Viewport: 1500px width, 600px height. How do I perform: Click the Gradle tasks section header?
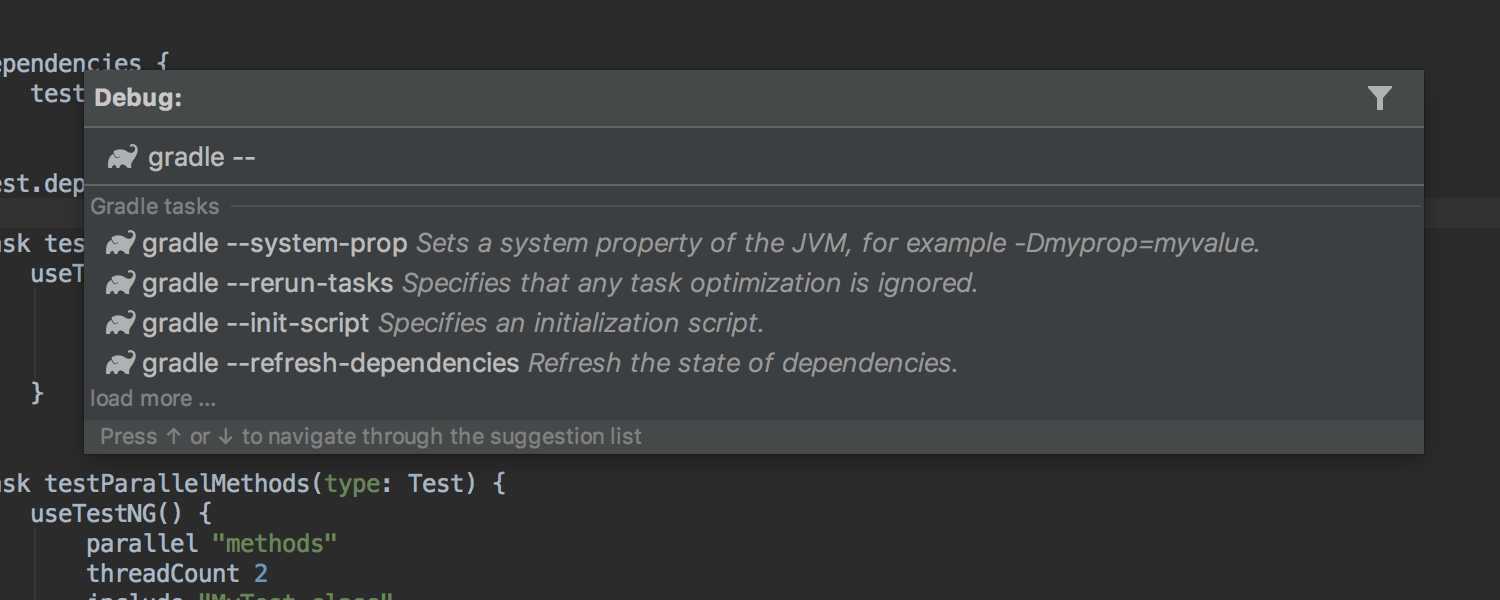point(155,206)
